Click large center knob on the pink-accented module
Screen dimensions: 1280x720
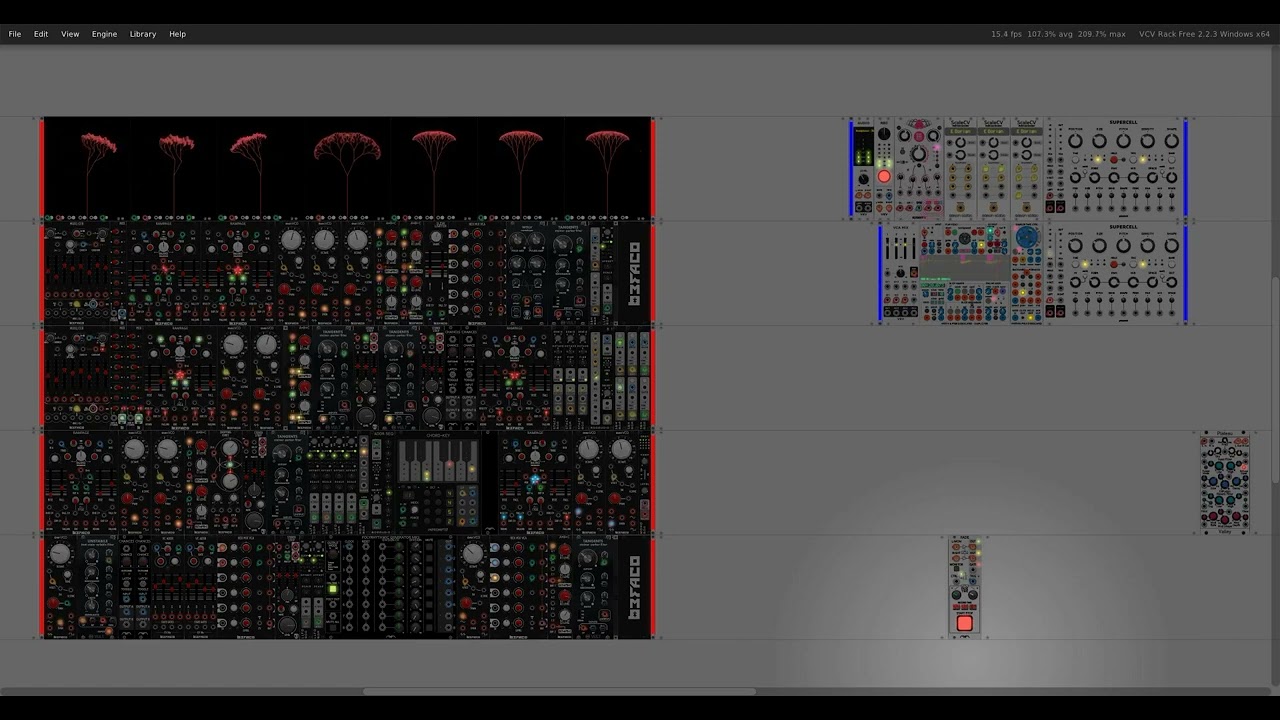click(x=918, y=154)
